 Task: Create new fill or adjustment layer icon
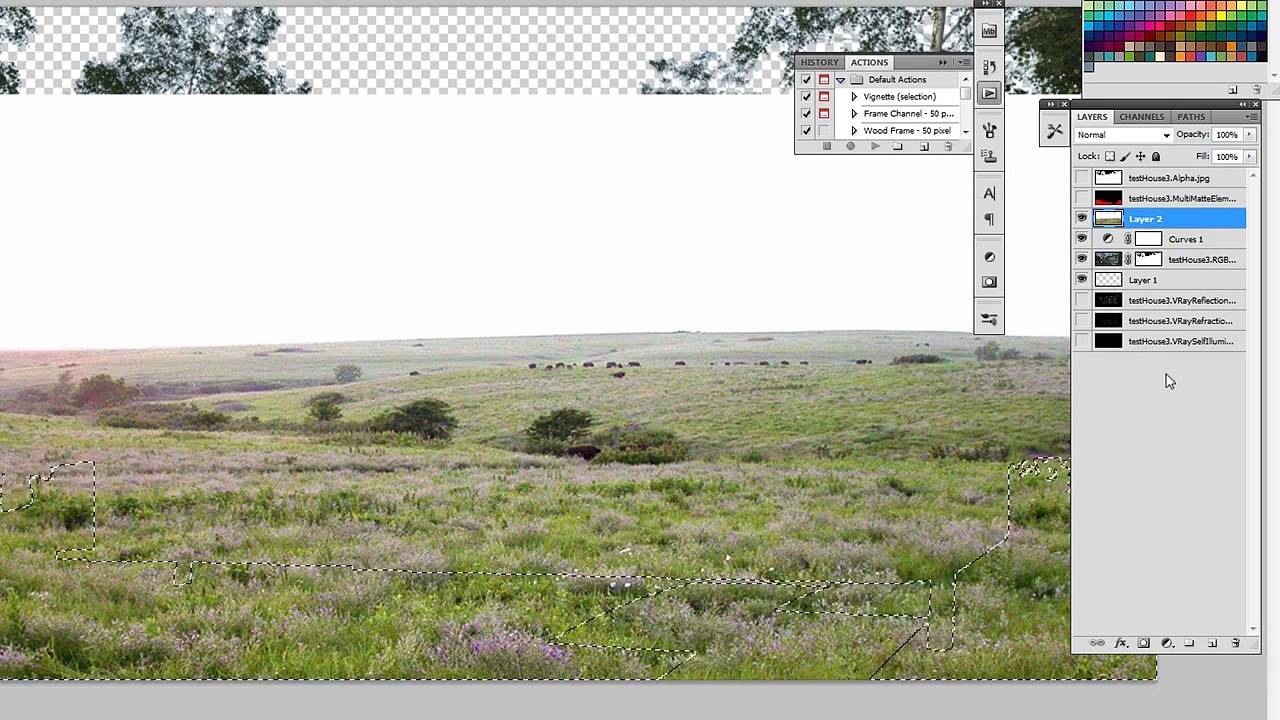pos(1167,643)
